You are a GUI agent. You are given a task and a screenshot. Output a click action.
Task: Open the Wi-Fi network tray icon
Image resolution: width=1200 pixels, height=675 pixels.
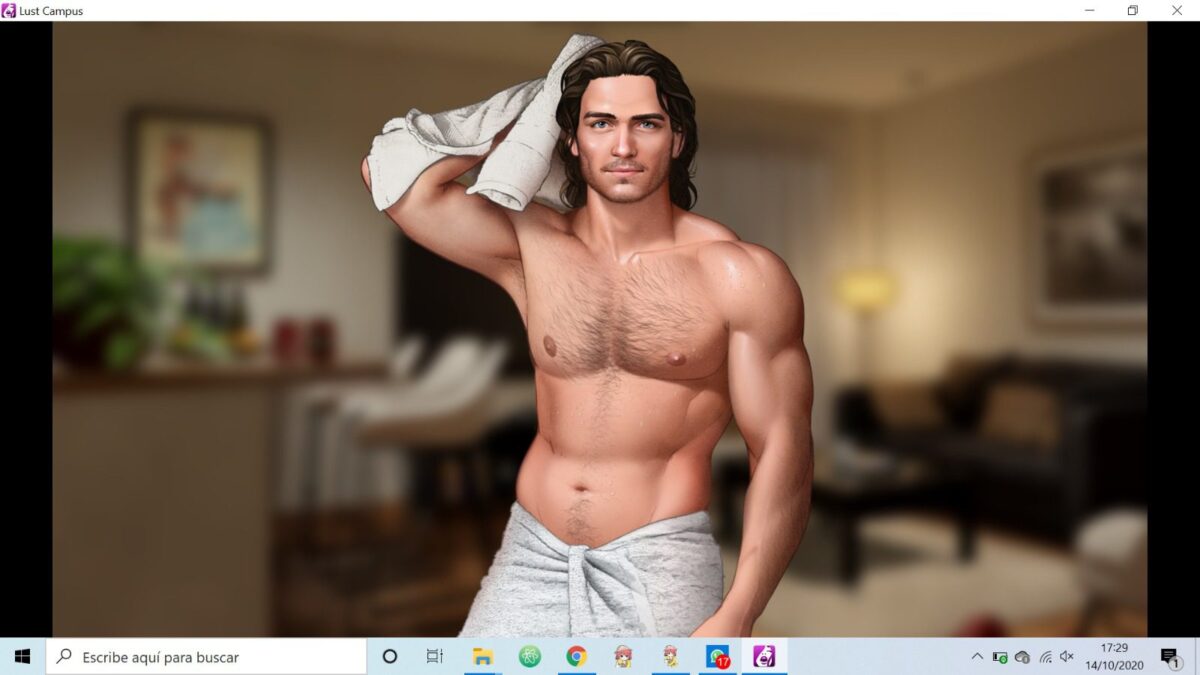click(x=1045, y=657)
